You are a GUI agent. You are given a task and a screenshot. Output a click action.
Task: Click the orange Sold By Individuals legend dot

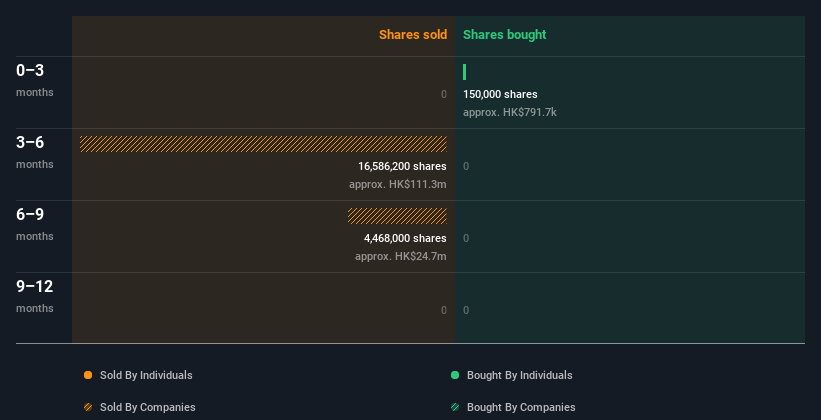[x=88, y=375]
